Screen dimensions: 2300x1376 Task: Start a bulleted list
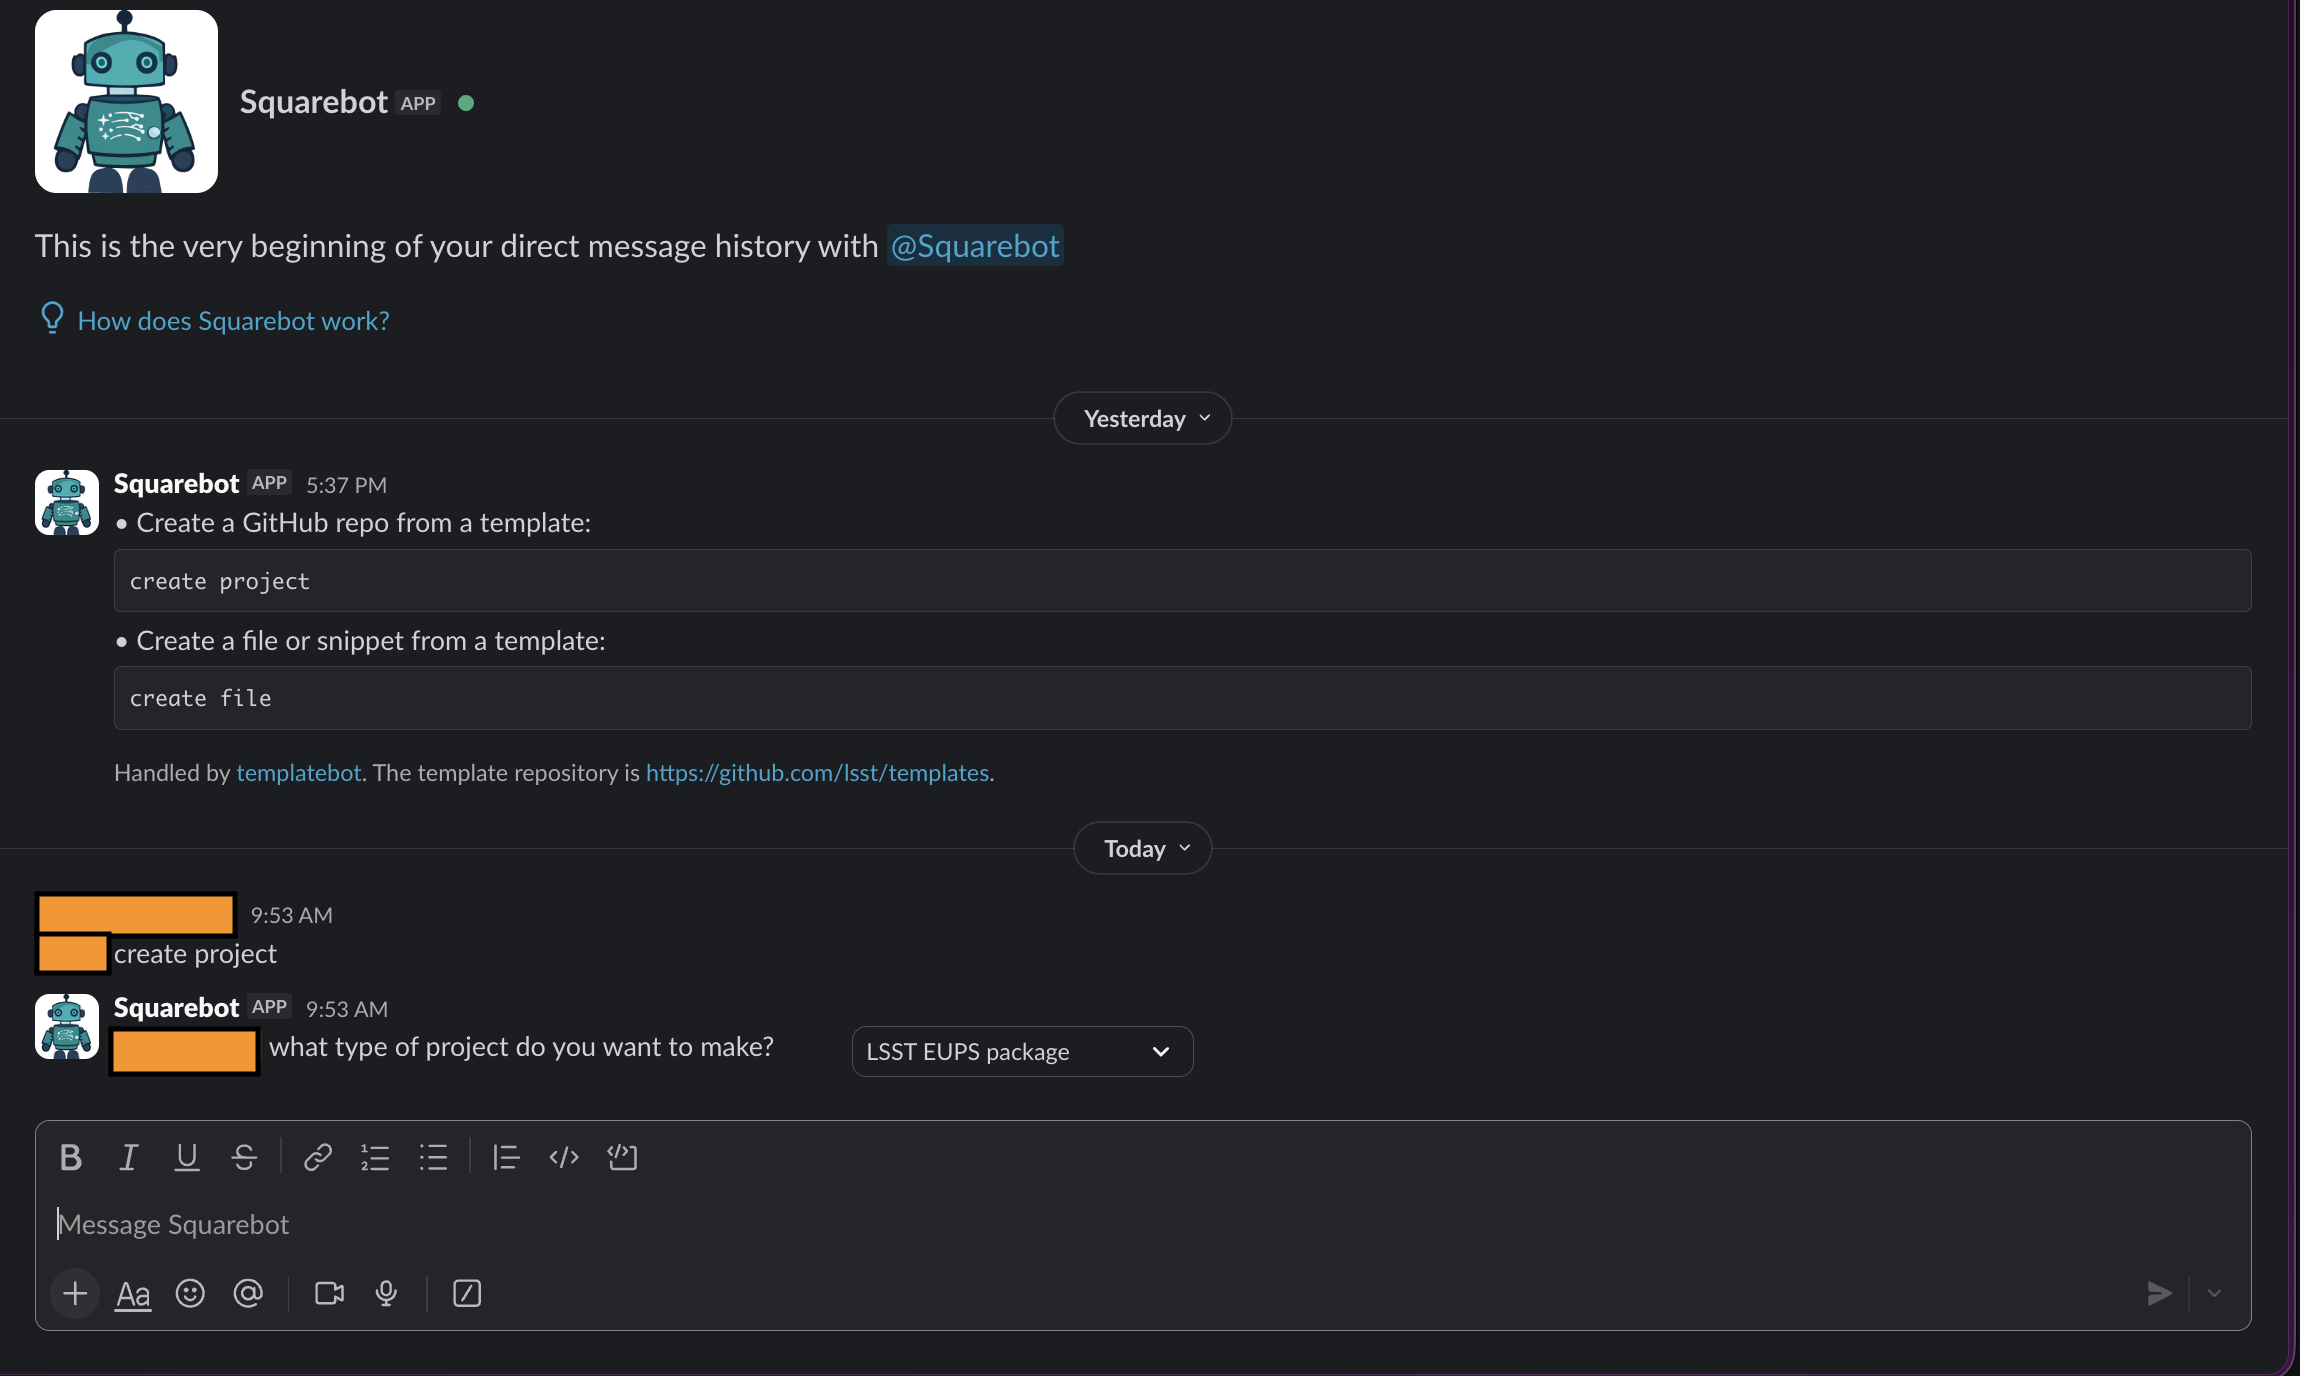coord(433,1157)
